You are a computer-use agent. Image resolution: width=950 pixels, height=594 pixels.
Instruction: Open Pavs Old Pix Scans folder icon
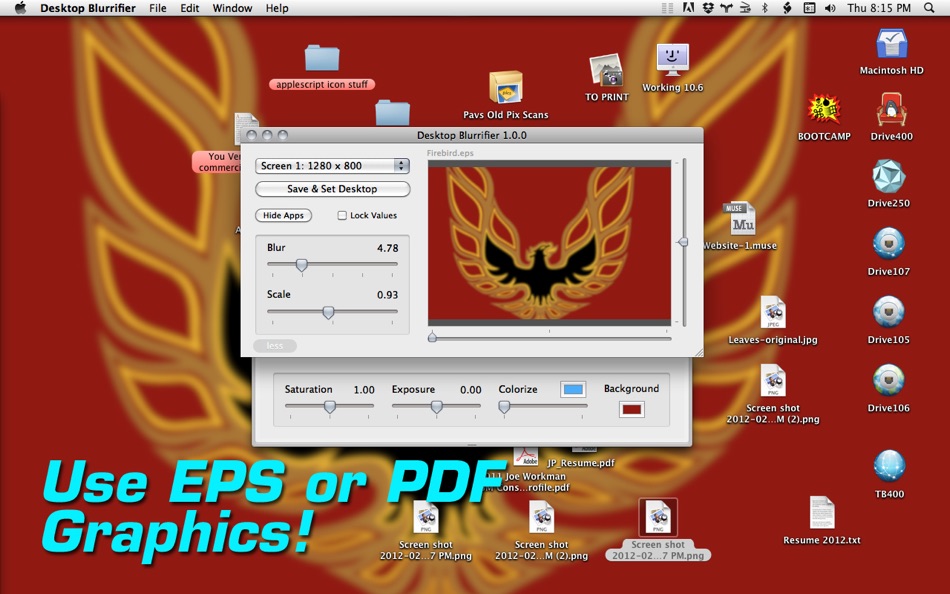coord(505,87)
